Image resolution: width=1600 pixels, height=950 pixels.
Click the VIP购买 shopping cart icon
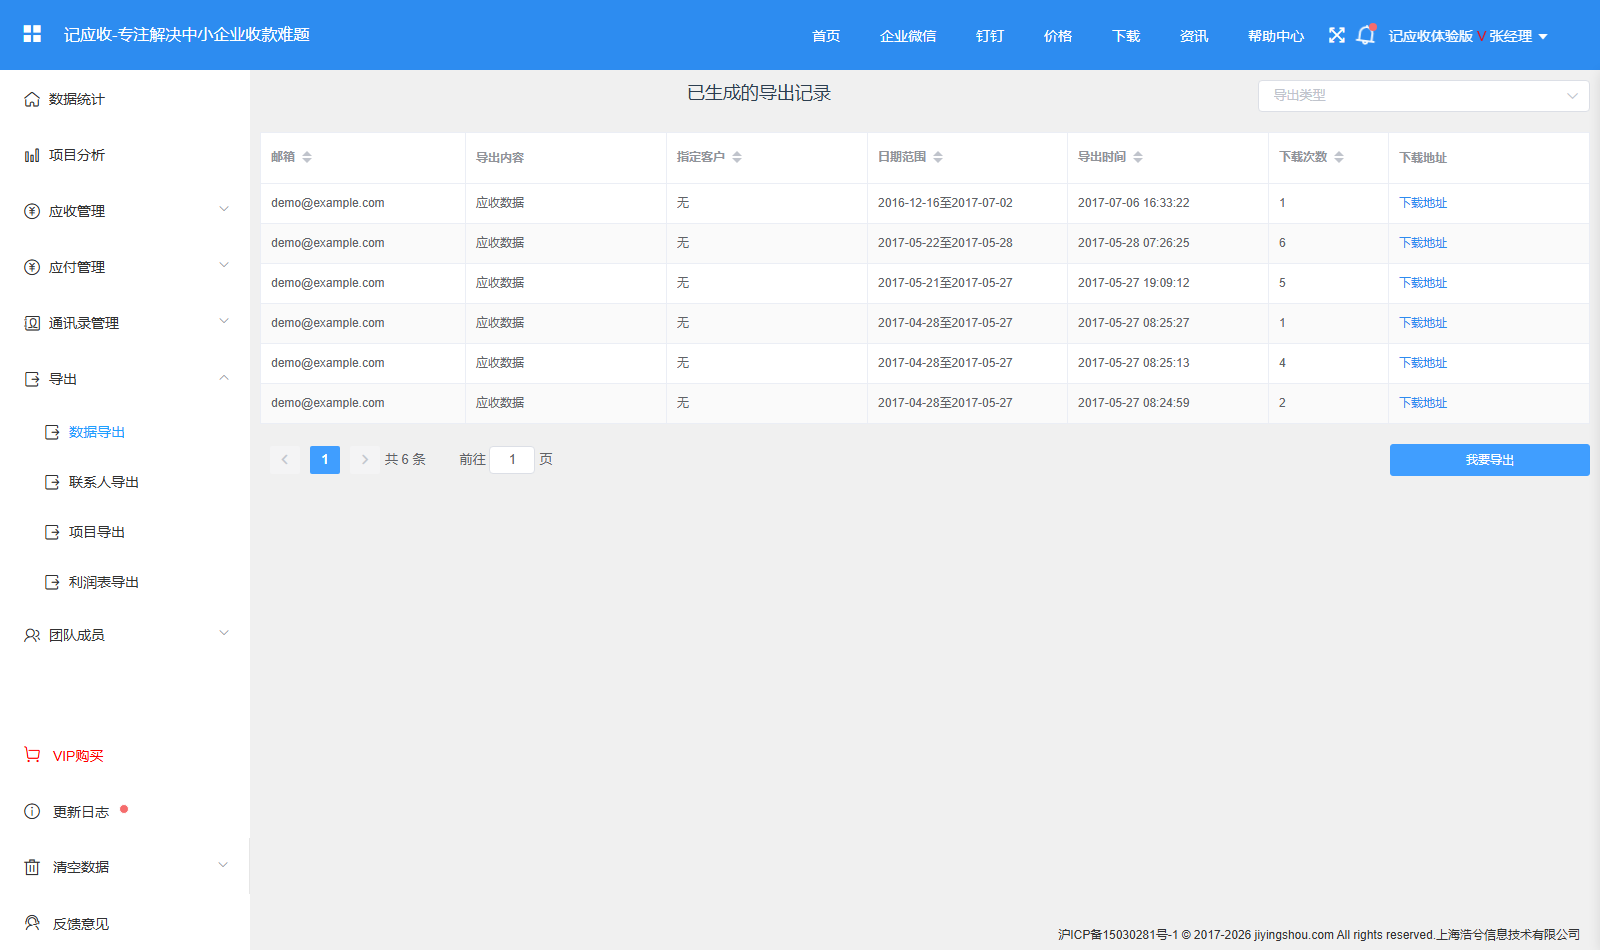tap(32, 755)
